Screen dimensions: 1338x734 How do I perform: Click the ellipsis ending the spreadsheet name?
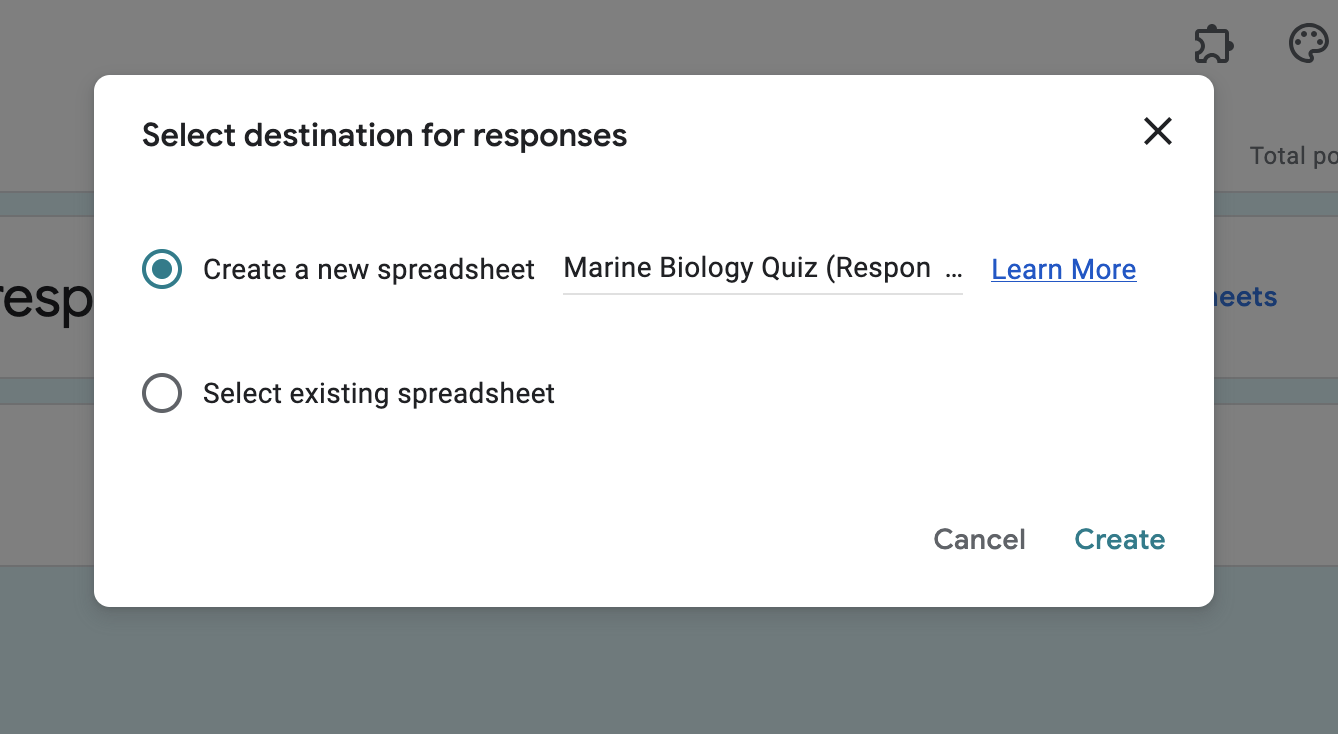953,269
